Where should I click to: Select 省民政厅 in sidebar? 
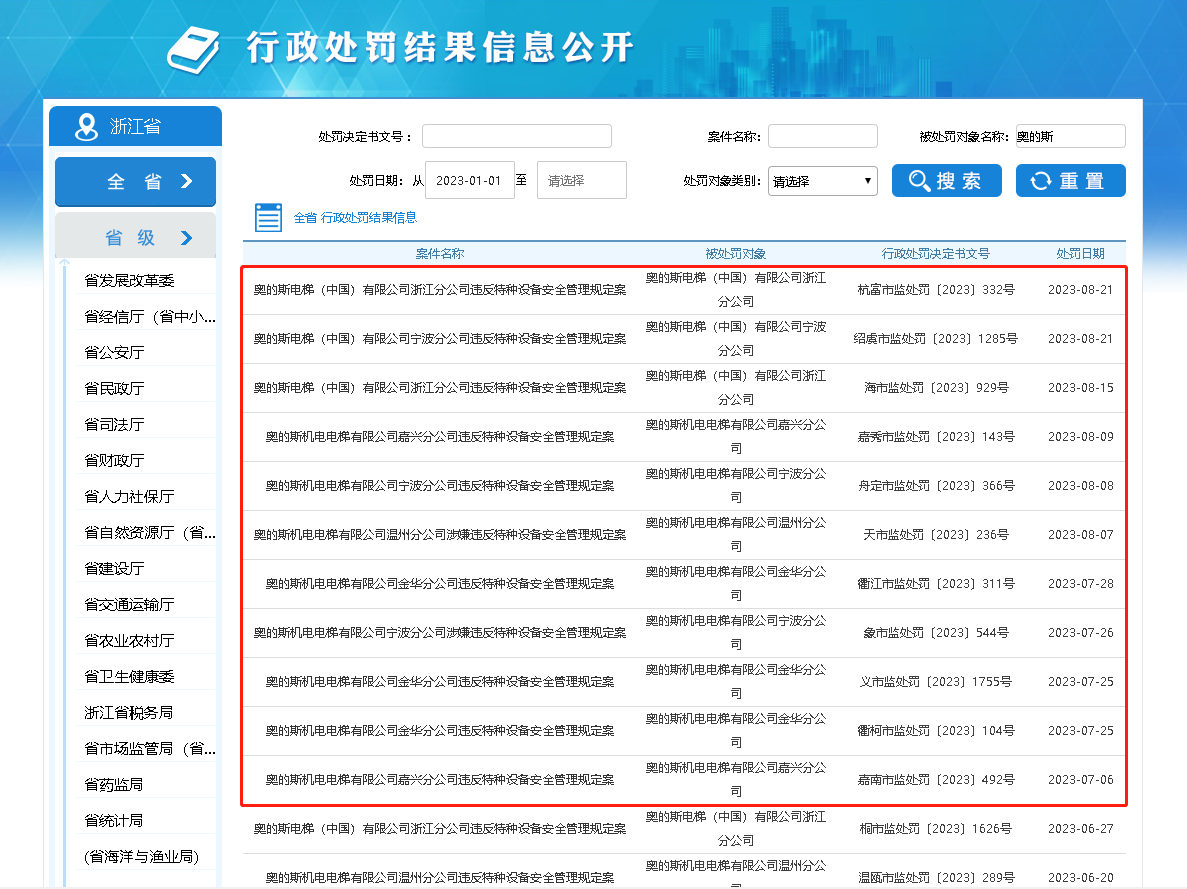[x=114, y=388]
